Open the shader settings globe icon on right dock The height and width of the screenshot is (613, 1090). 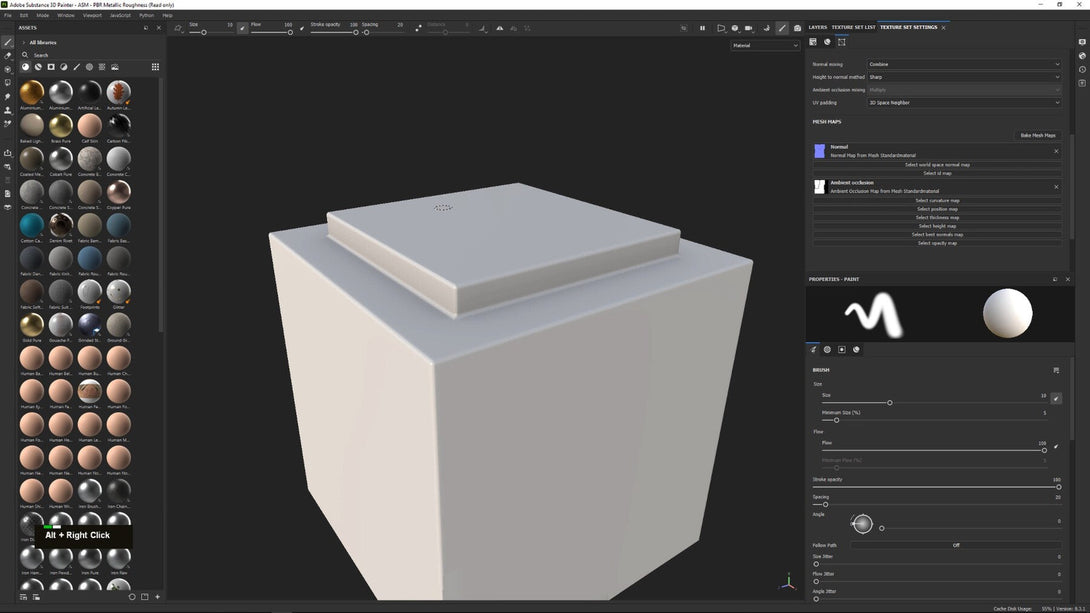pos(1082,56)
